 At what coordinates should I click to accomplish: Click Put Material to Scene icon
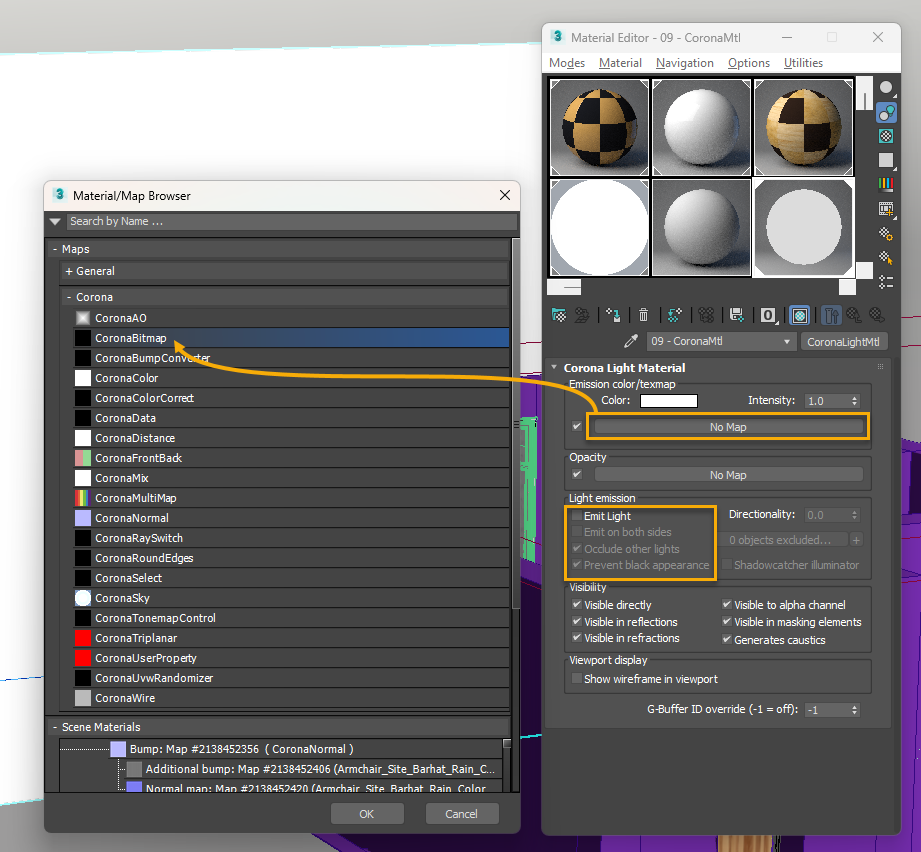(x=581, y=315)
